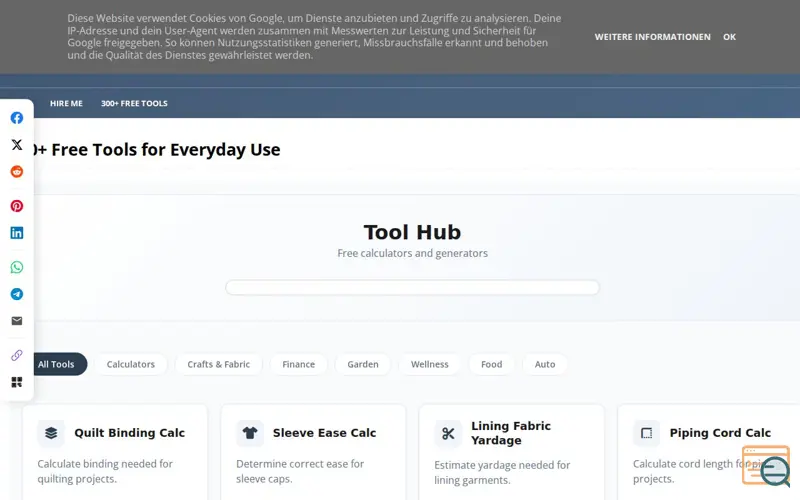Pin page via Pinterest icon

(17, 206)
